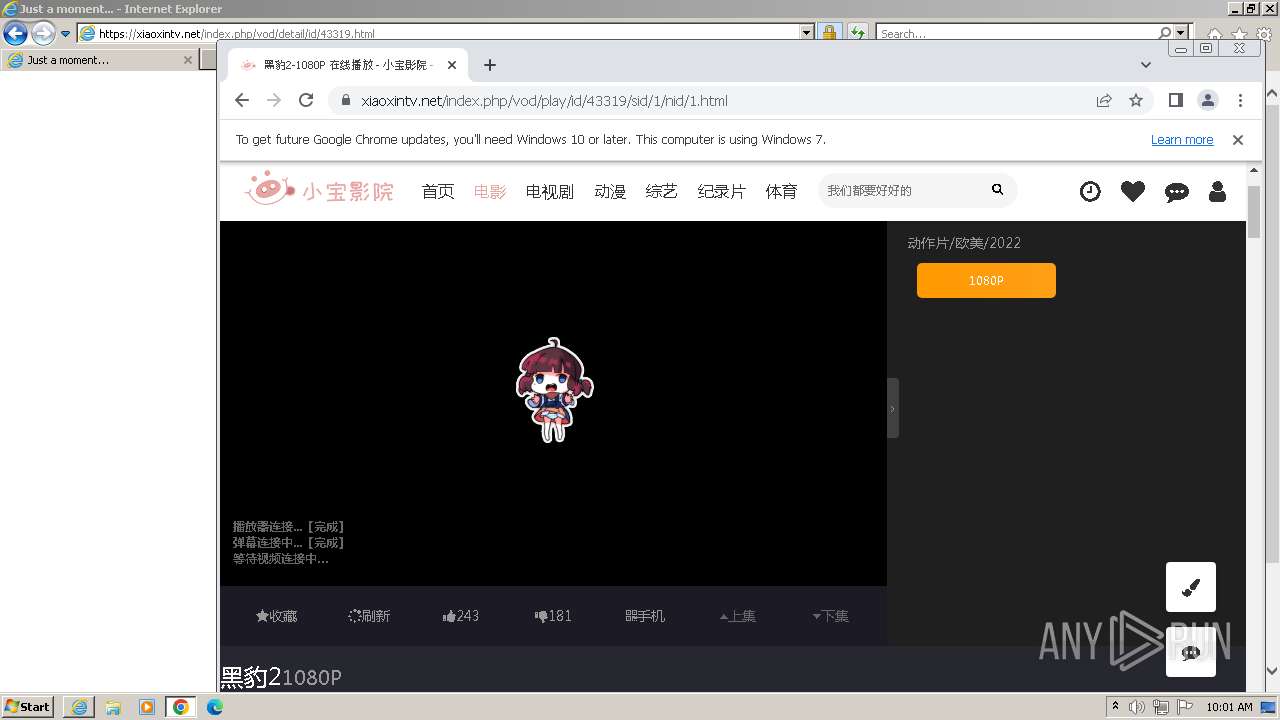The height and width of the screenshot is (720, 1280).
Task: Open watch history clock icon
Action: point(1090,191)
